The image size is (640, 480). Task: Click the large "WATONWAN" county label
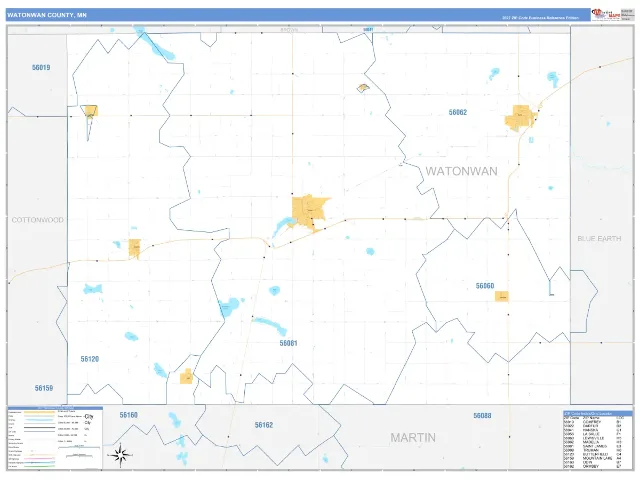[461, 171]
